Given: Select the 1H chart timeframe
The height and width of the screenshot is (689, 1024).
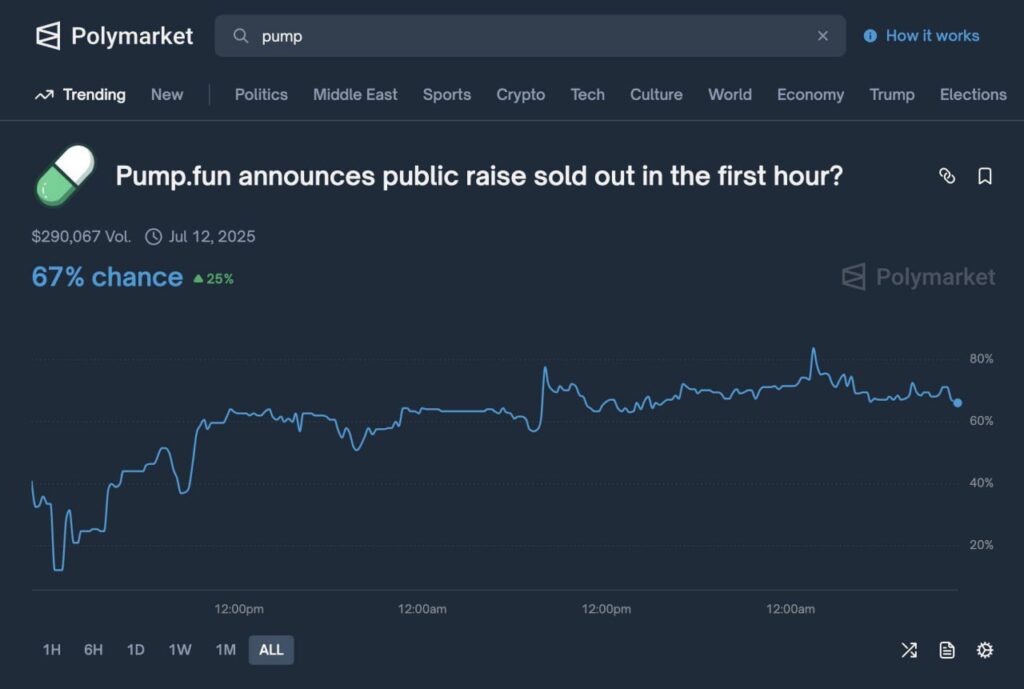Looking at the screenshot, I should 52,650.
